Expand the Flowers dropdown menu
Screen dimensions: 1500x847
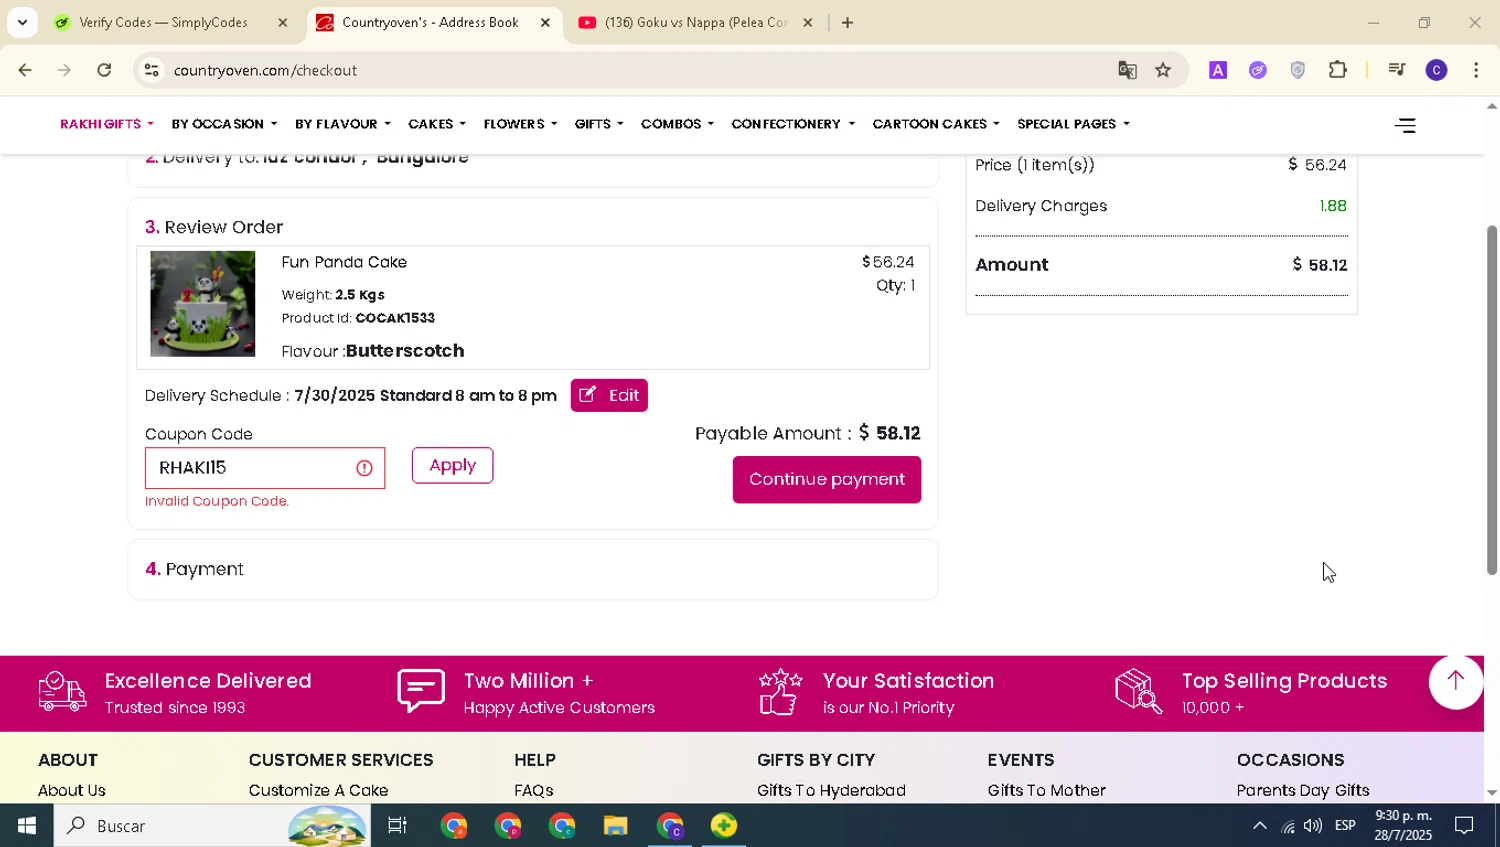(x=520, y=124)
